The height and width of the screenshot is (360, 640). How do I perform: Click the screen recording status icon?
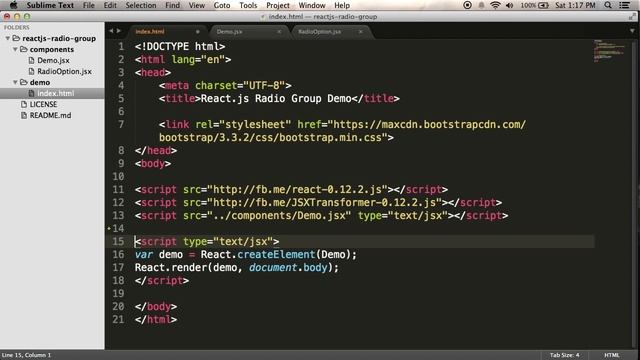click(x=467, y=5)
